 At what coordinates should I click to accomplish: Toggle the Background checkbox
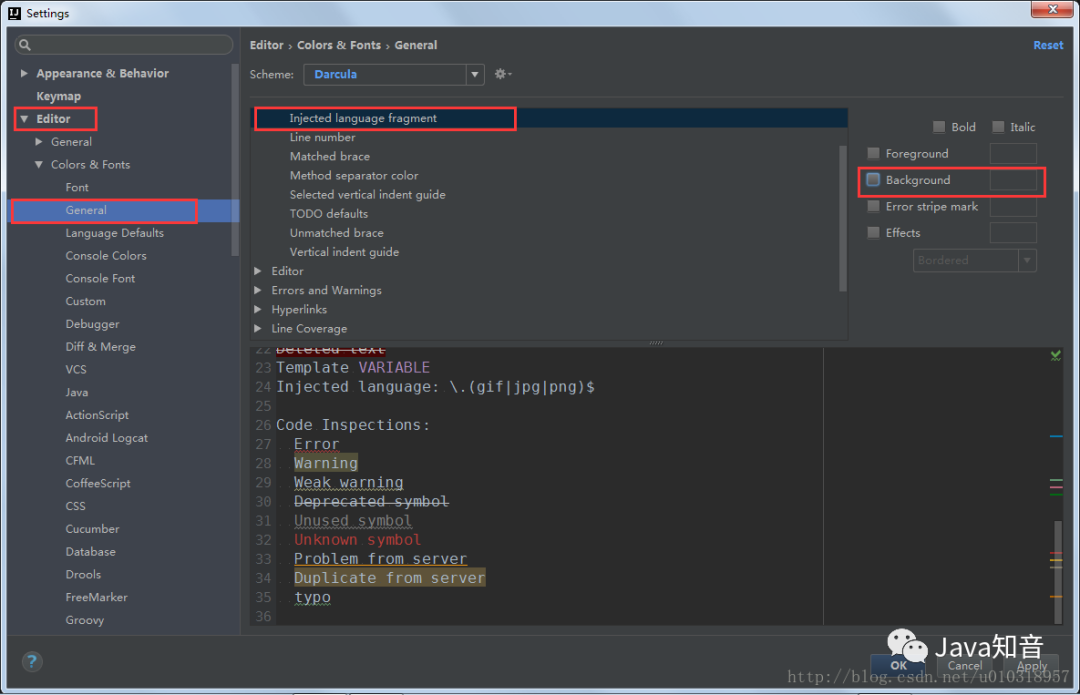click(x=873, y=180)
